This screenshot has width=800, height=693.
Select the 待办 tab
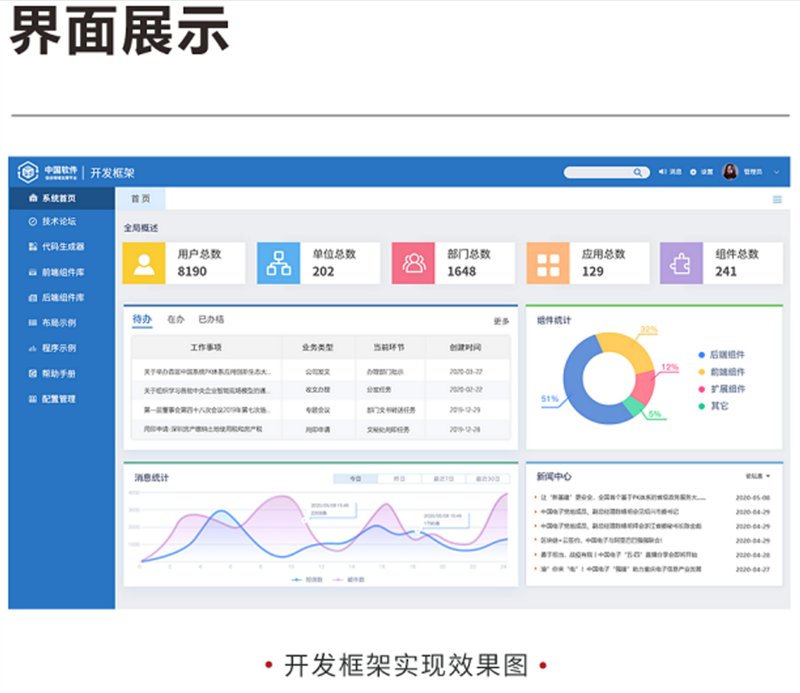(x=142, y=319)
